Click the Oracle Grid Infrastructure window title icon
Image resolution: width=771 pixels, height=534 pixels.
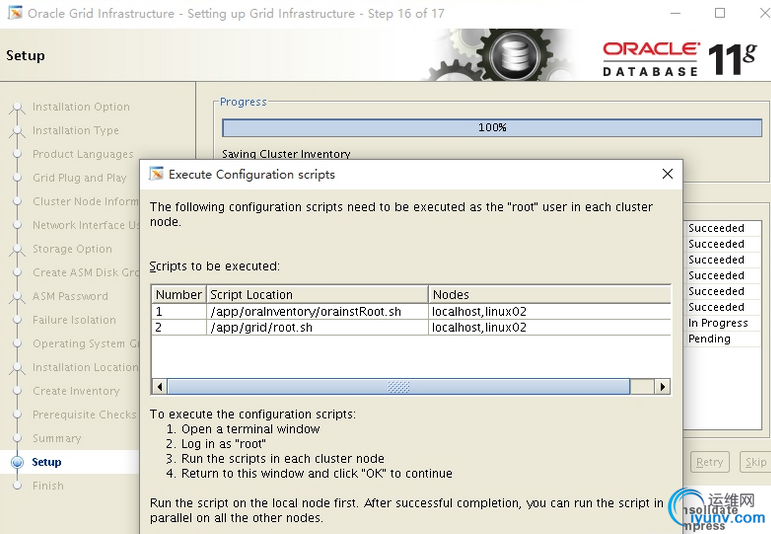point(15,13)
